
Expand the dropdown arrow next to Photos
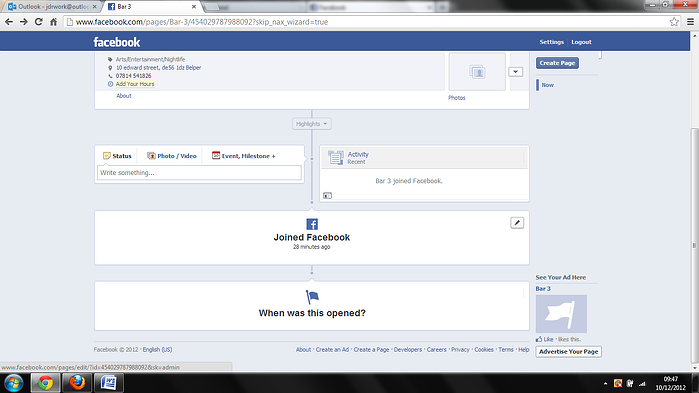point(516,72)
